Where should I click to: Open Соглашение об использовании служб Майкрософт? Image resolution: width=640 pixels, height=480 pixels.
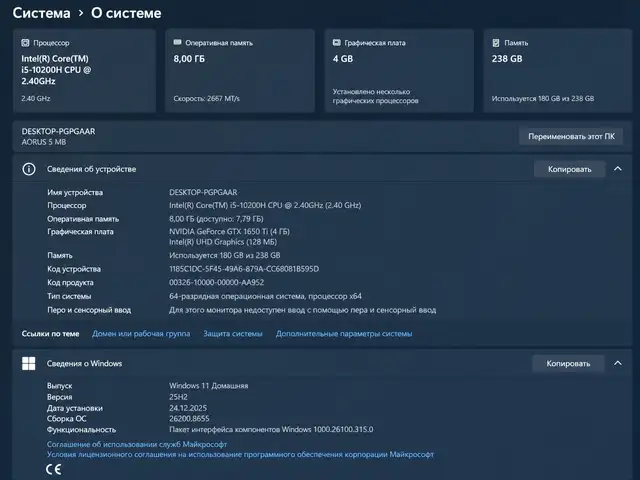click(x=137, y=444)
